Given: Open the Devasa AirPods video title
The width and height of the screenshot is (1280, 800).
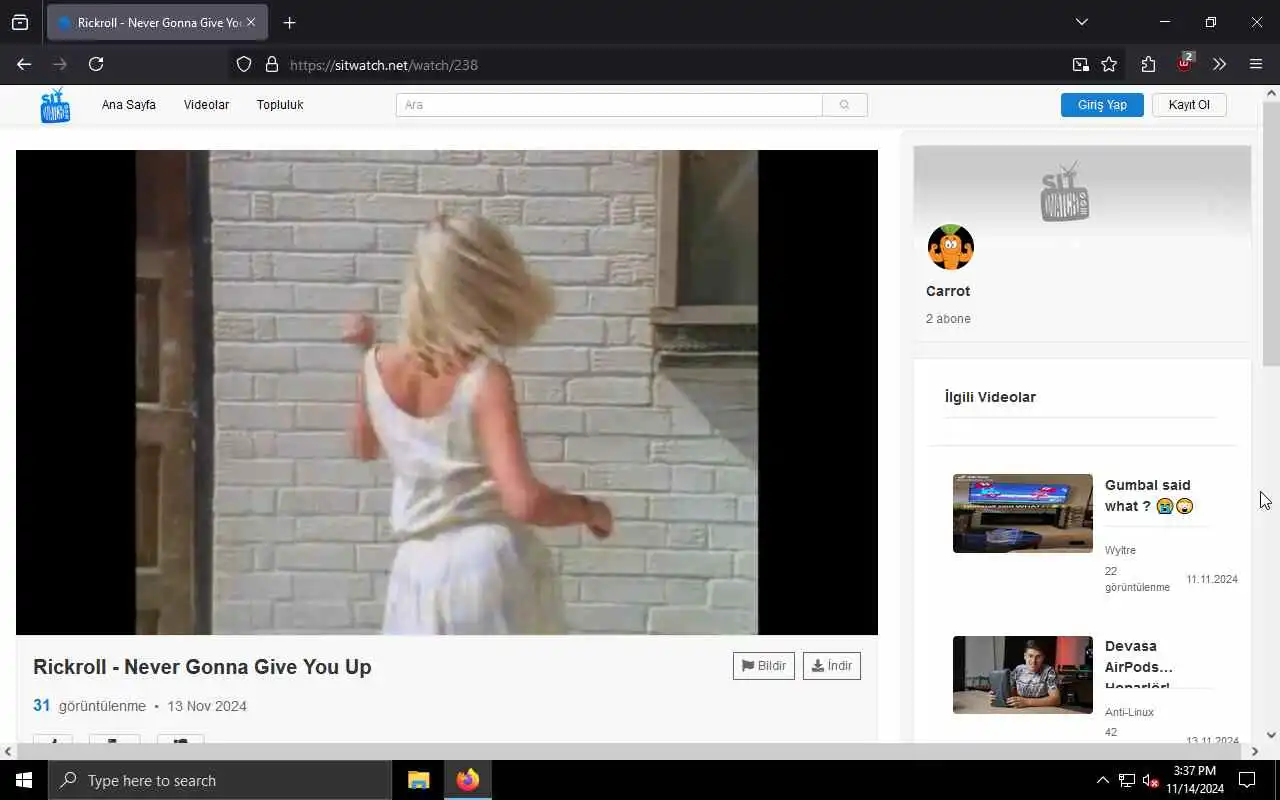Looking at the screenshot, I should pyautogui.click(x=1139, y=666).
